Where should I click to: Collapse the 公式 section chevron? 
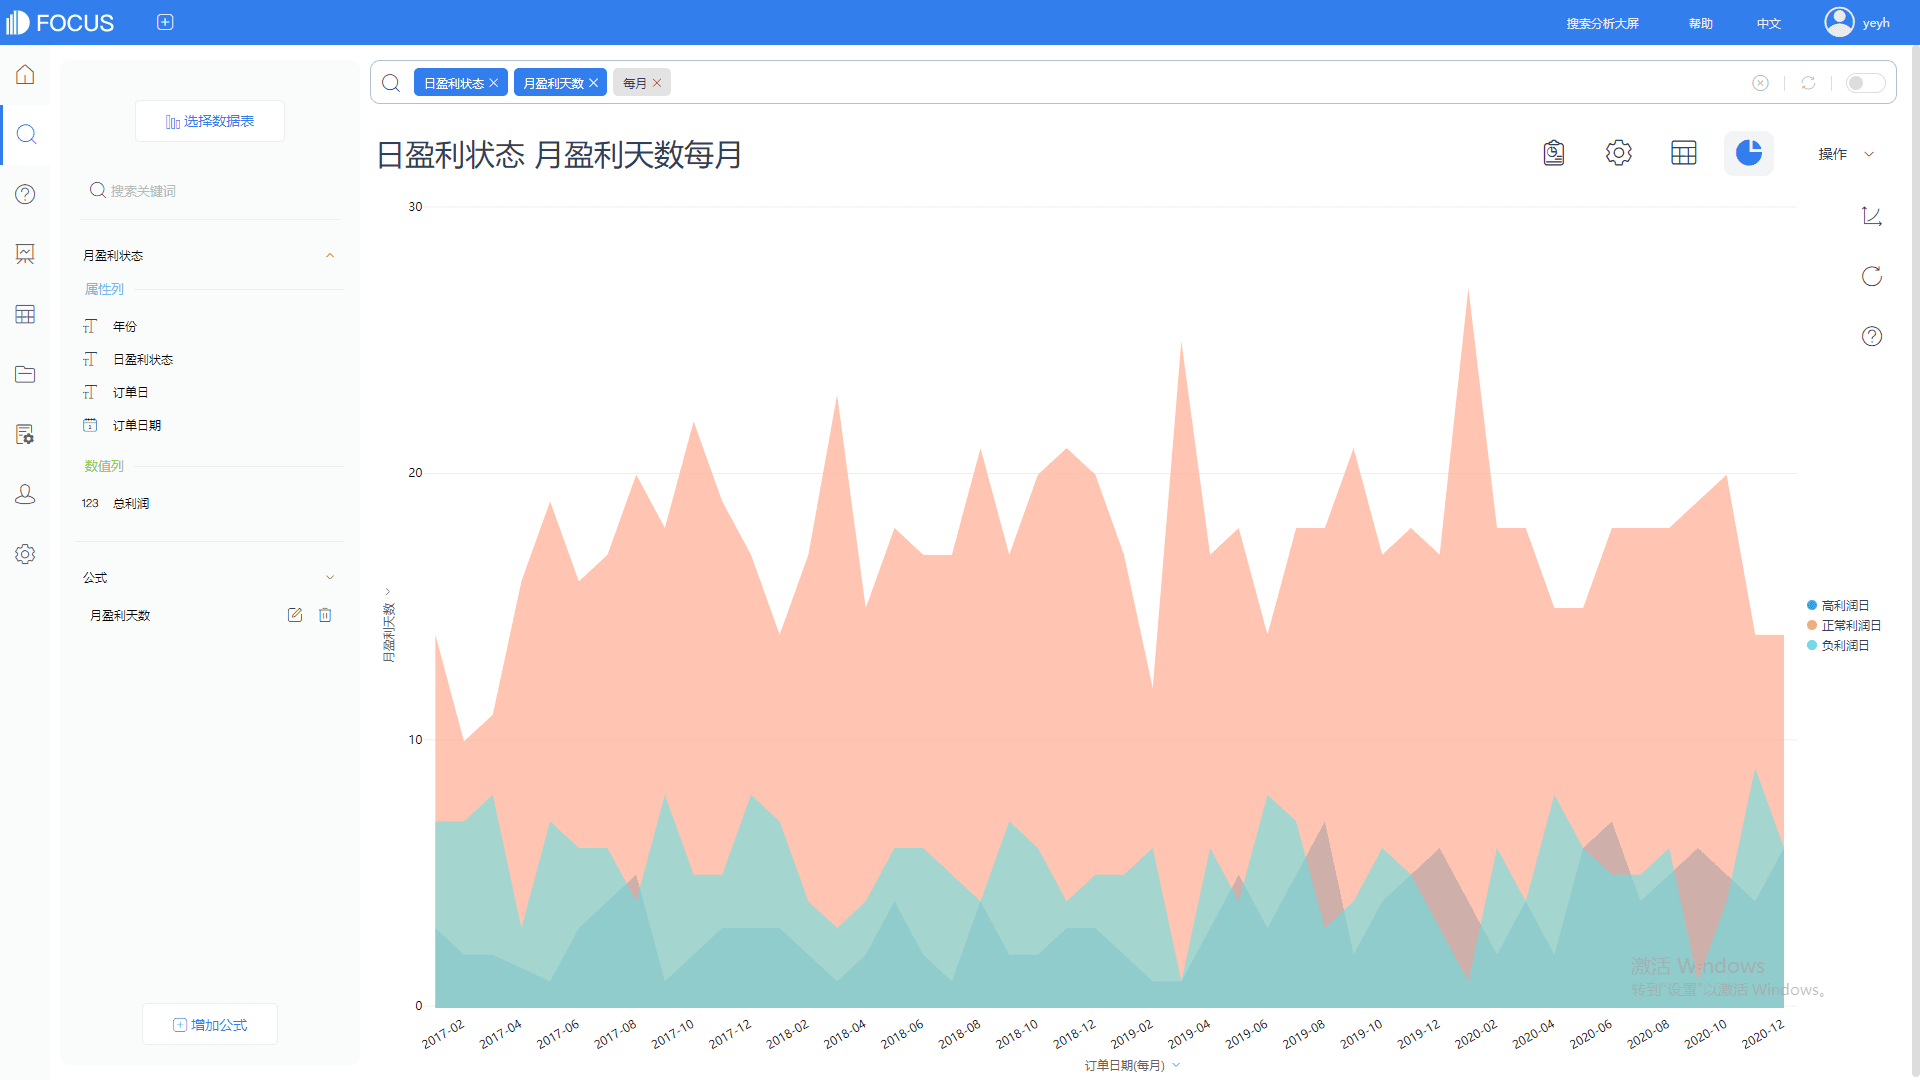tap(330, 578)
